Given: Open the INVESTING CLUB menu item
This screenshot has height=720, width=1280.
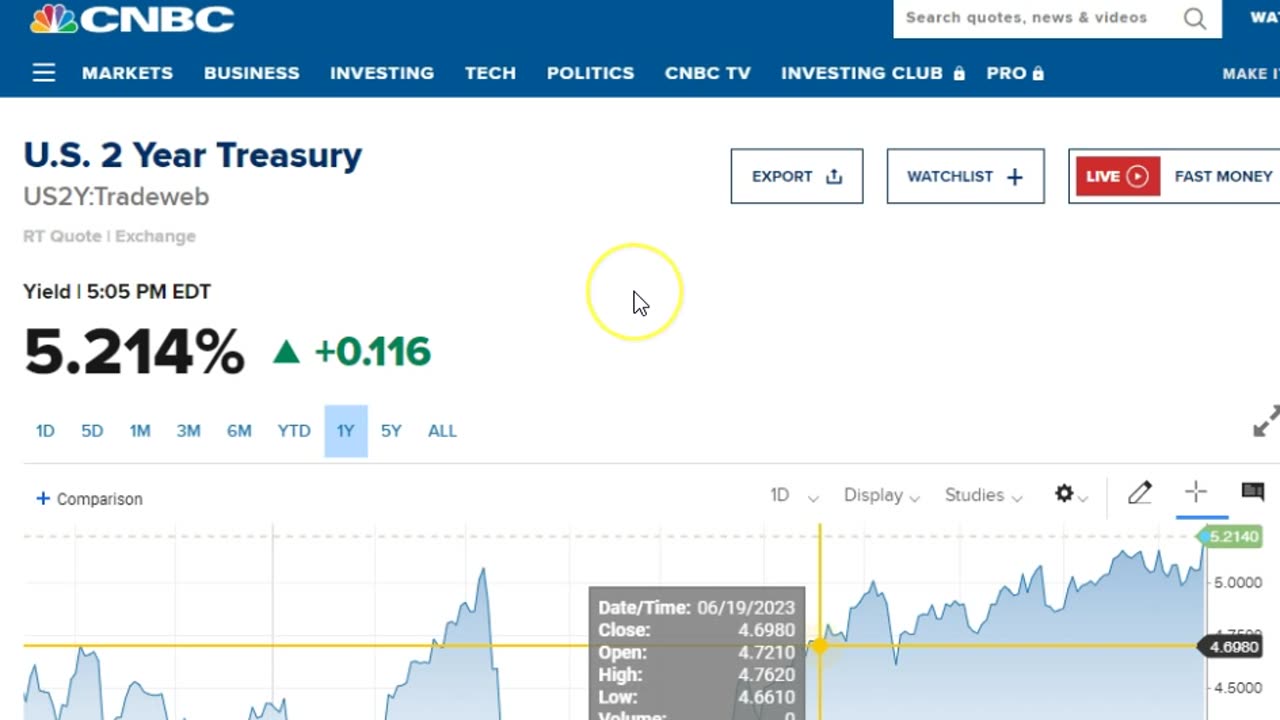Looking at the screenshot, I should [862, 73].
